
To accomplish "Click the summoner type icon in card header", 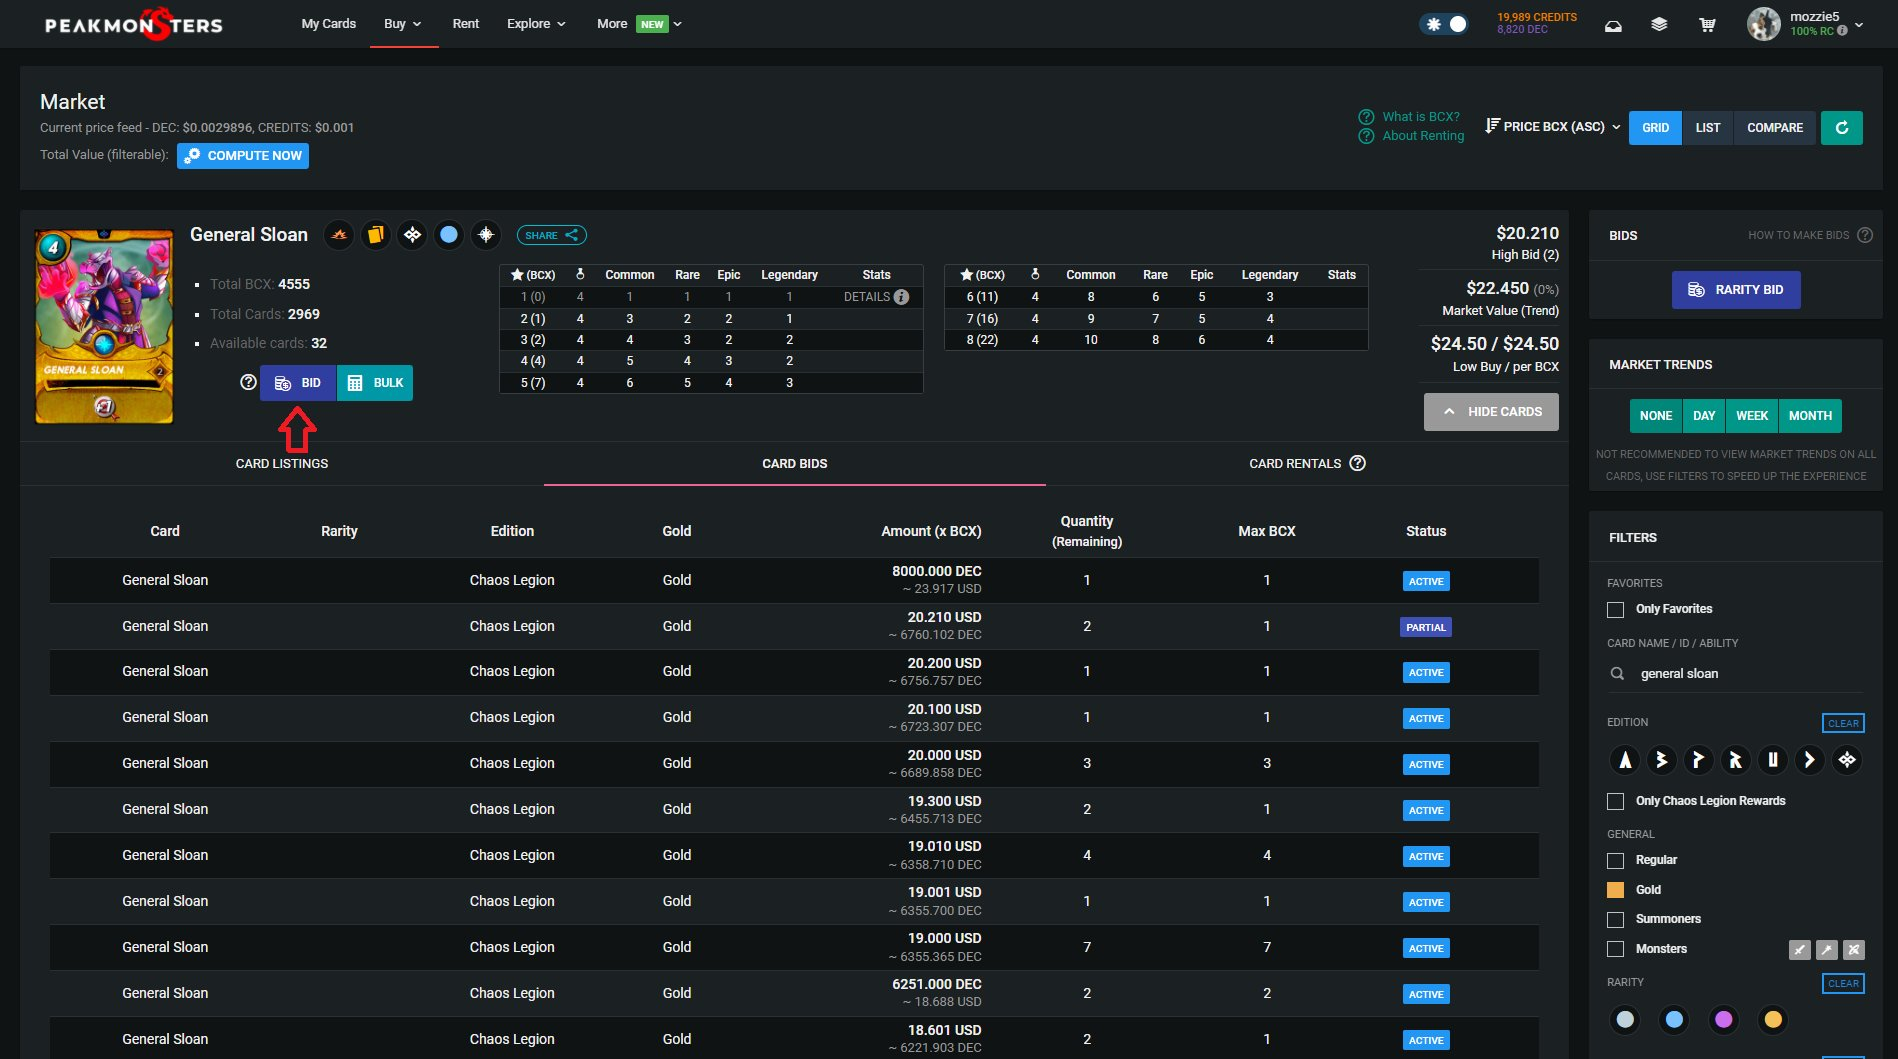I will click(486, 235).
